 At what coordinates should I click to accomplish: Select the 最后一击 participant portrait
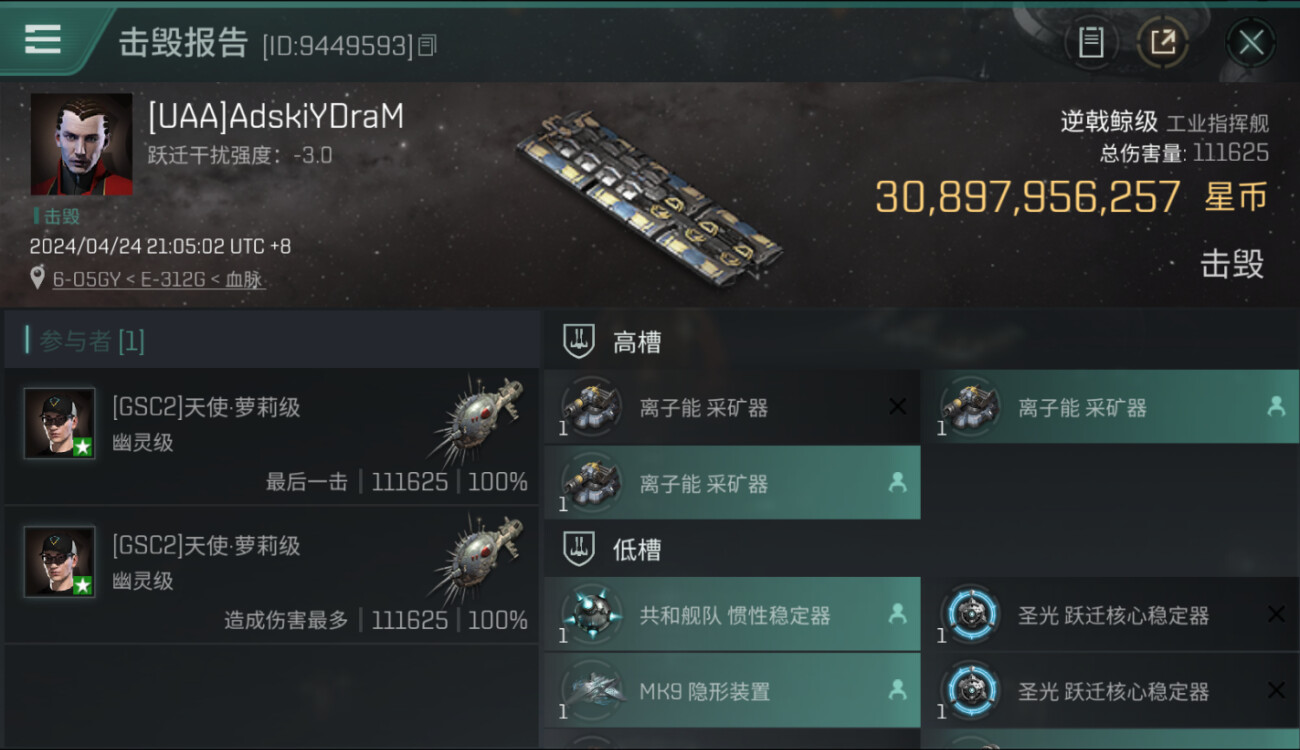(60, 423)
